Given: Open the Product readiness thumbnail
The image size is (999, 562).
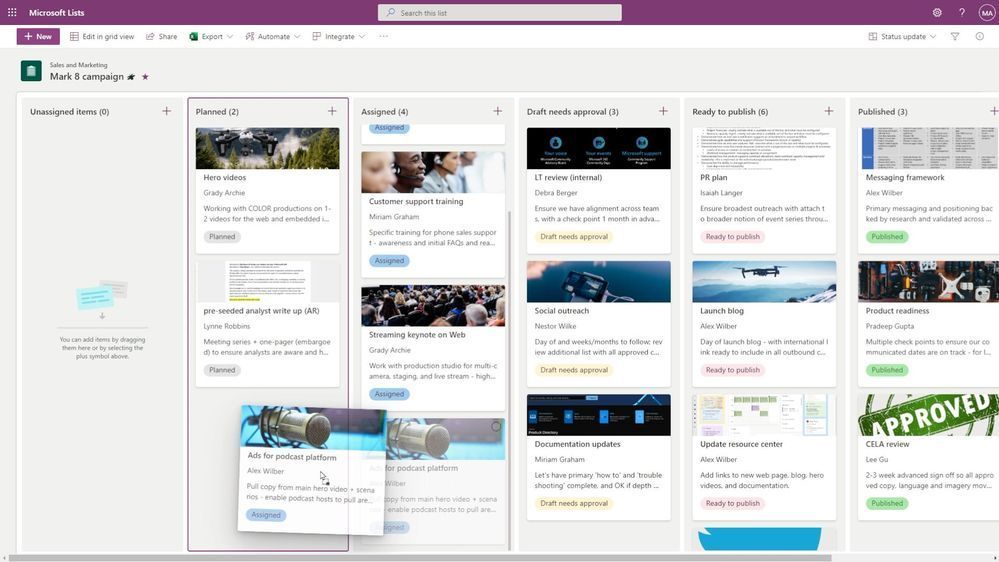Looking at the screenshot, I should click(x=928, y=282).
